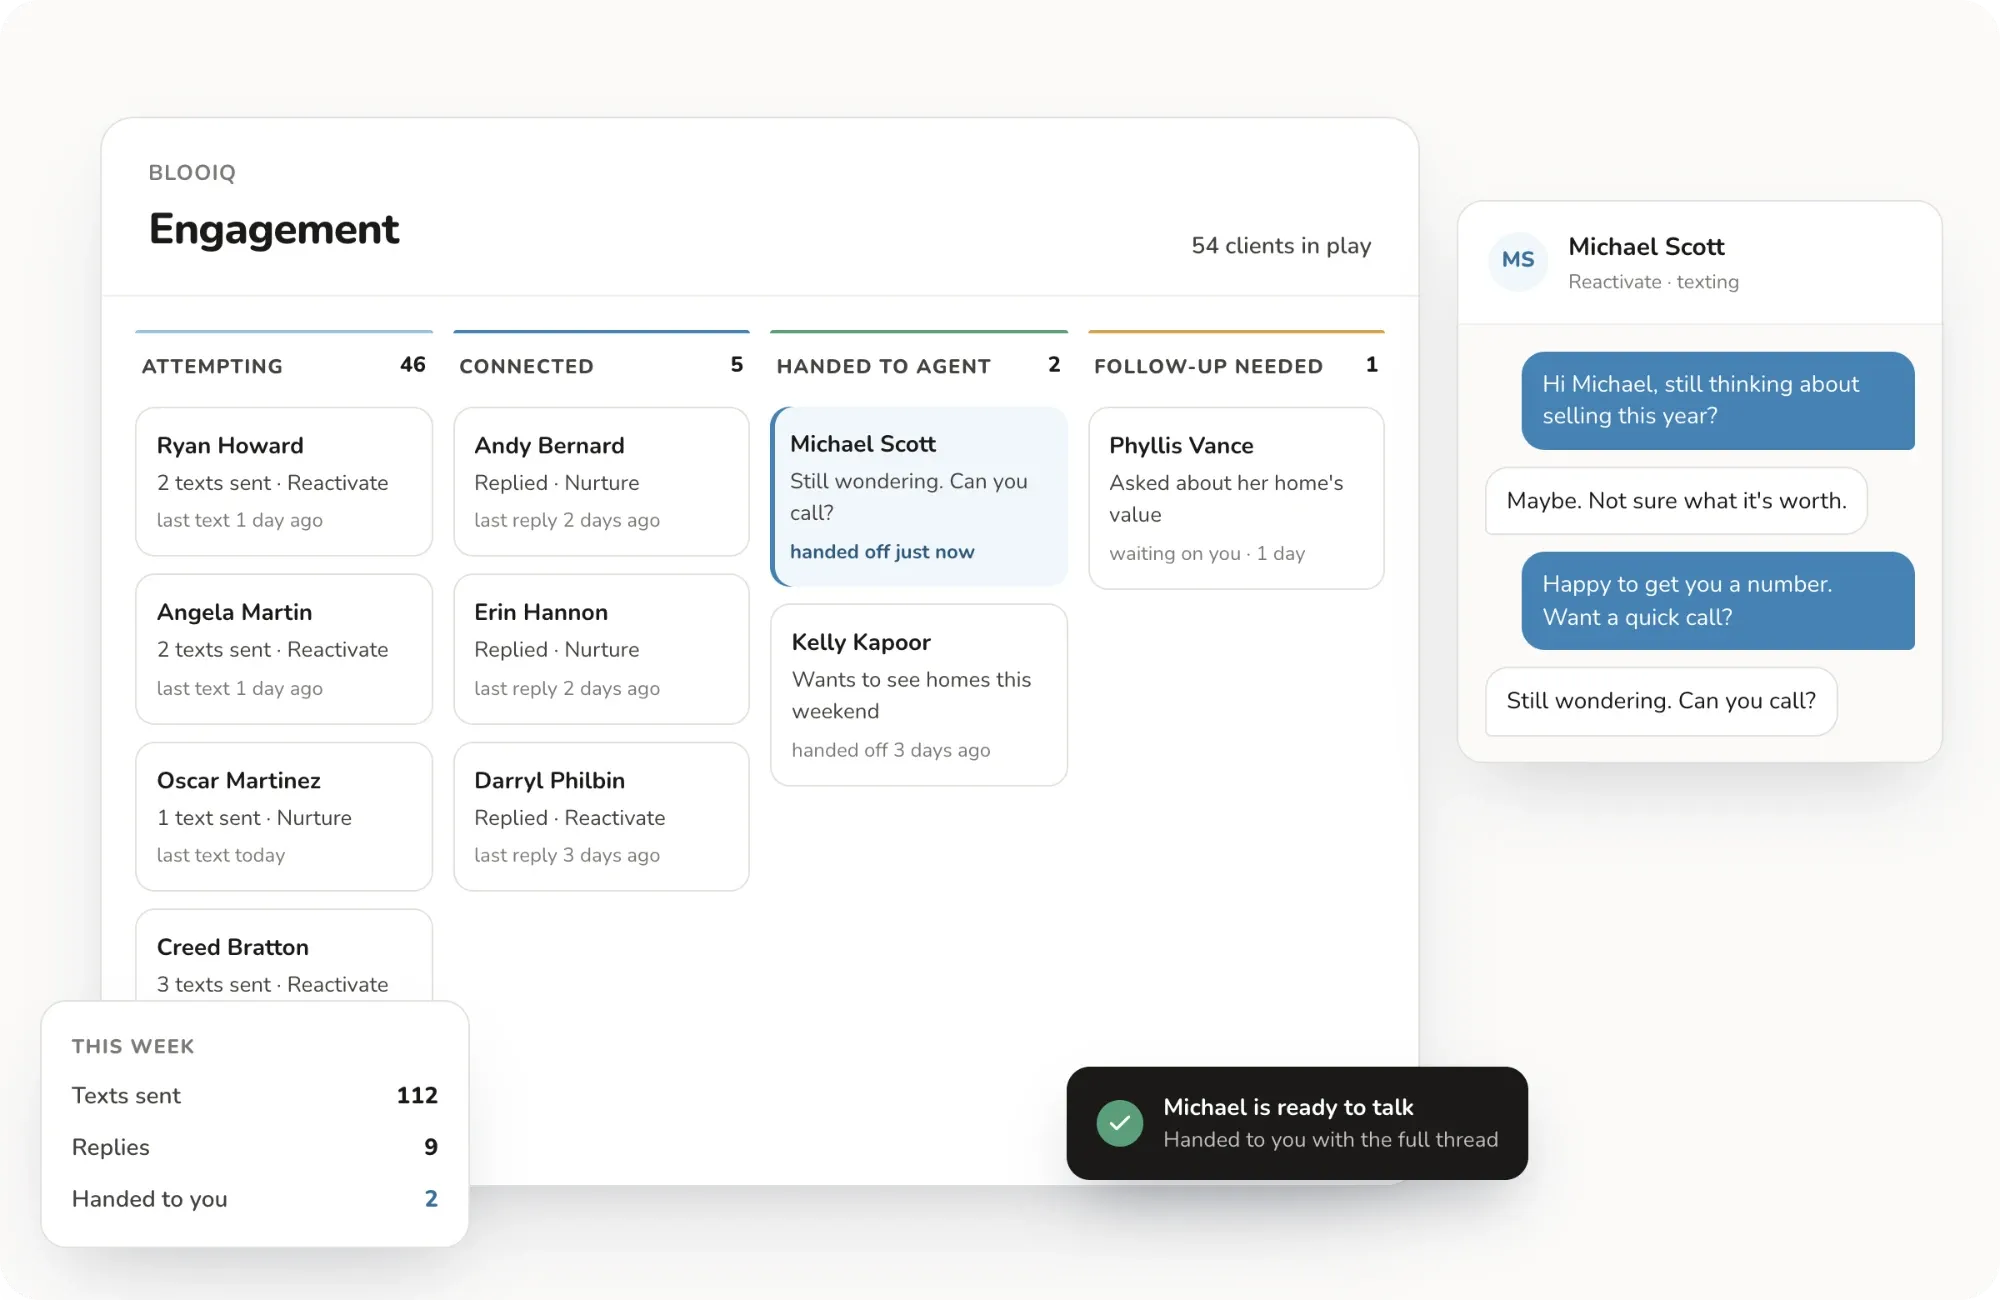Click the ATTEMPTING column header
Viewport: 2000px width, 1300px height.
pos(212,366)
